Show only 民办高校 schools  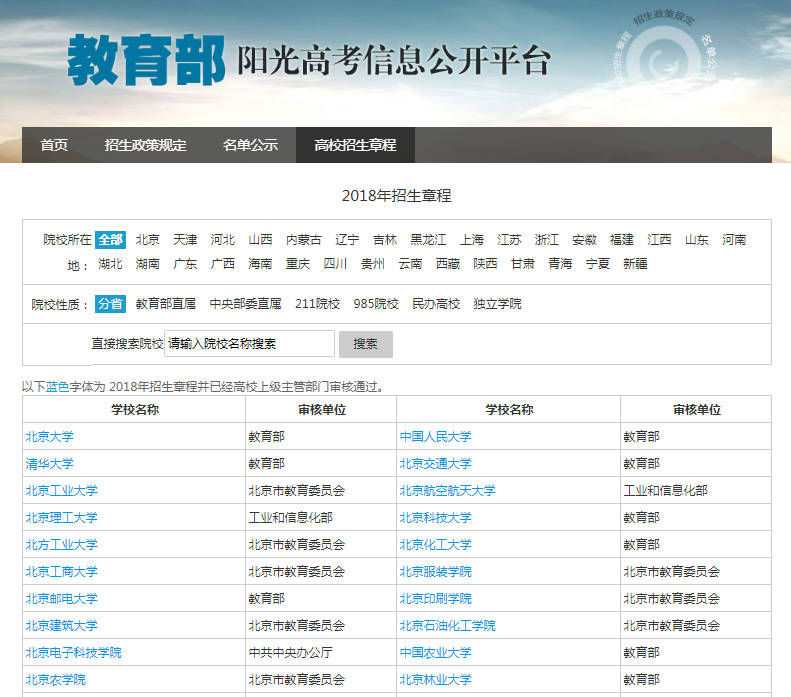436,304
